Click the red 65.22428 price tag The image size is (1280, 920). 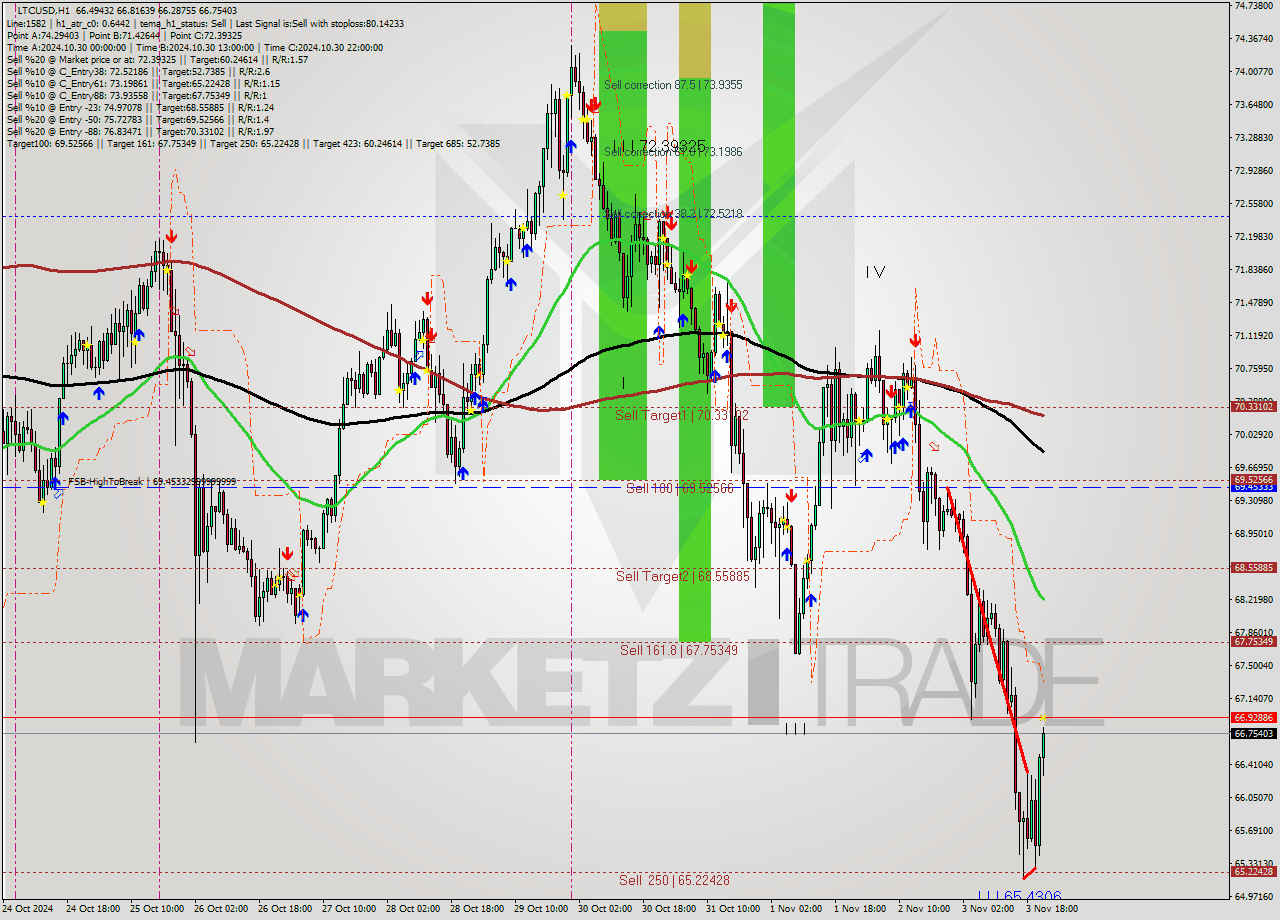click(1253, 871)
